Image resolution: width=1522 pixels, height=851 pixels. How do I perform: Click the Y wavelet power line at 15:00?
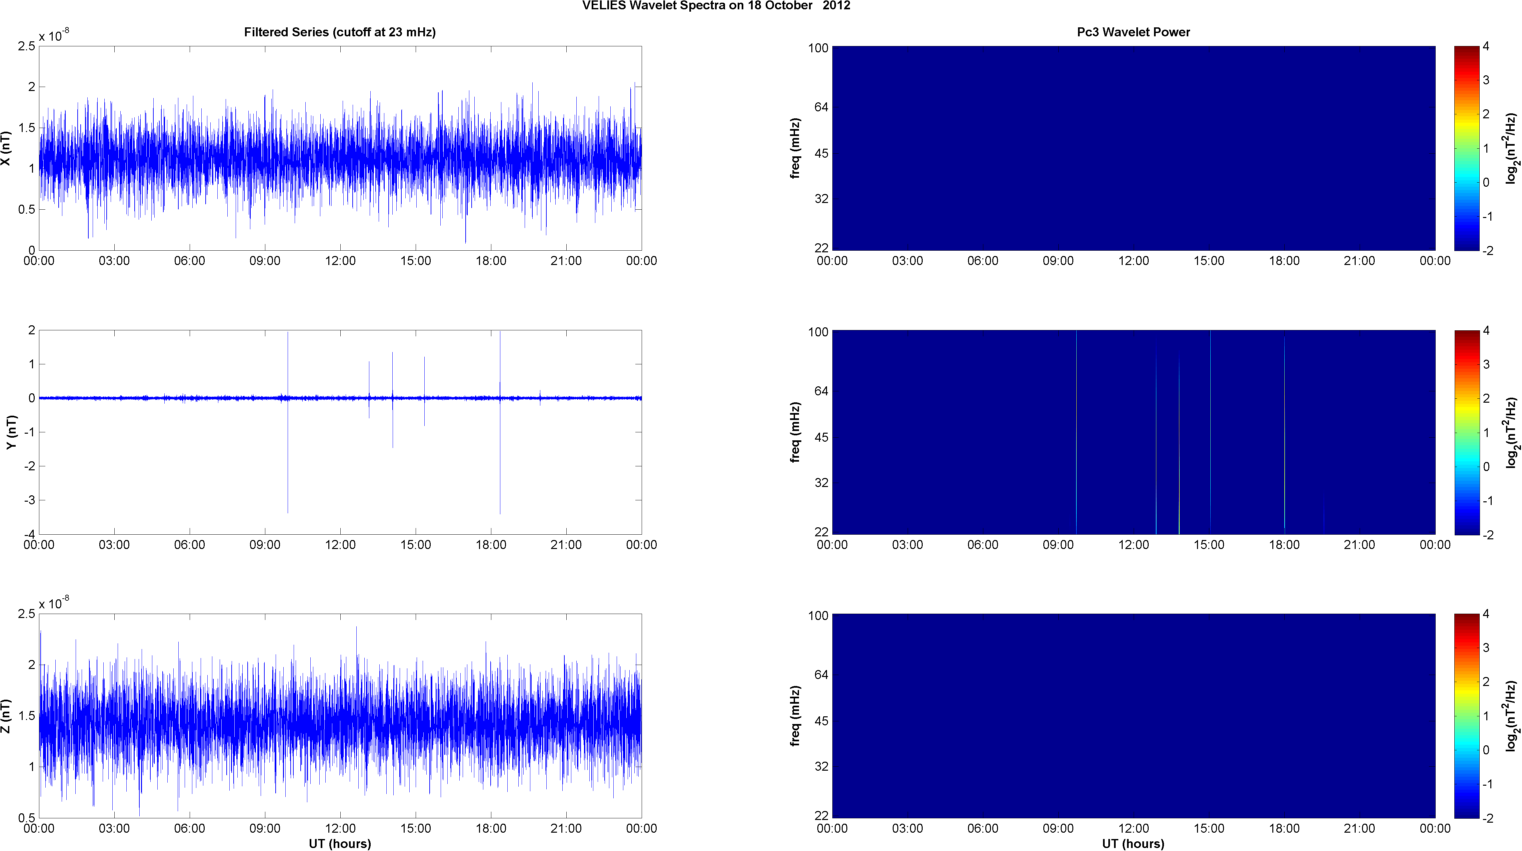point(1210,430)
